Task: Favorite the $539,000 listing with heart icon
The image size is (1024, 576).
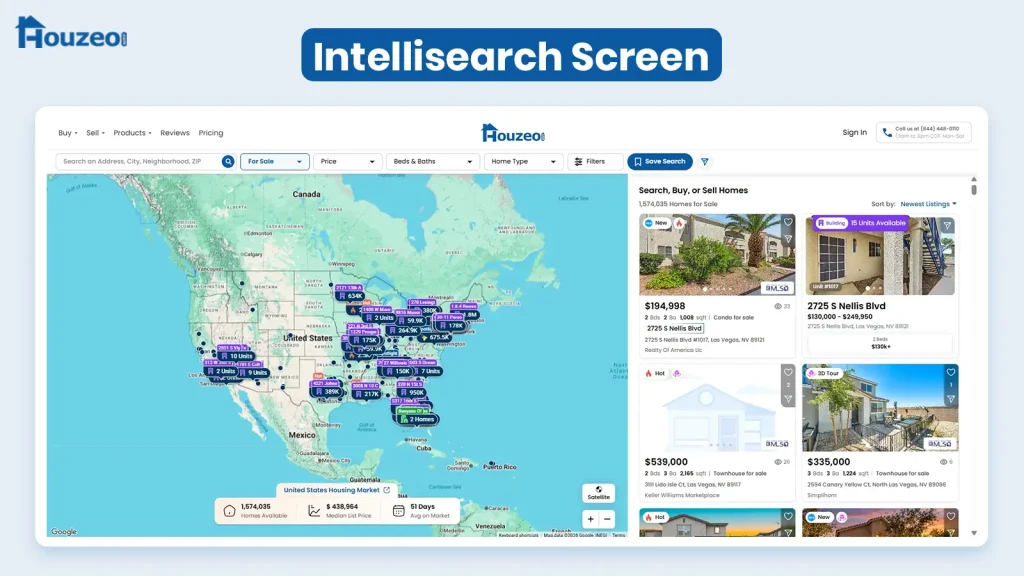Action: tap(788, 372)
